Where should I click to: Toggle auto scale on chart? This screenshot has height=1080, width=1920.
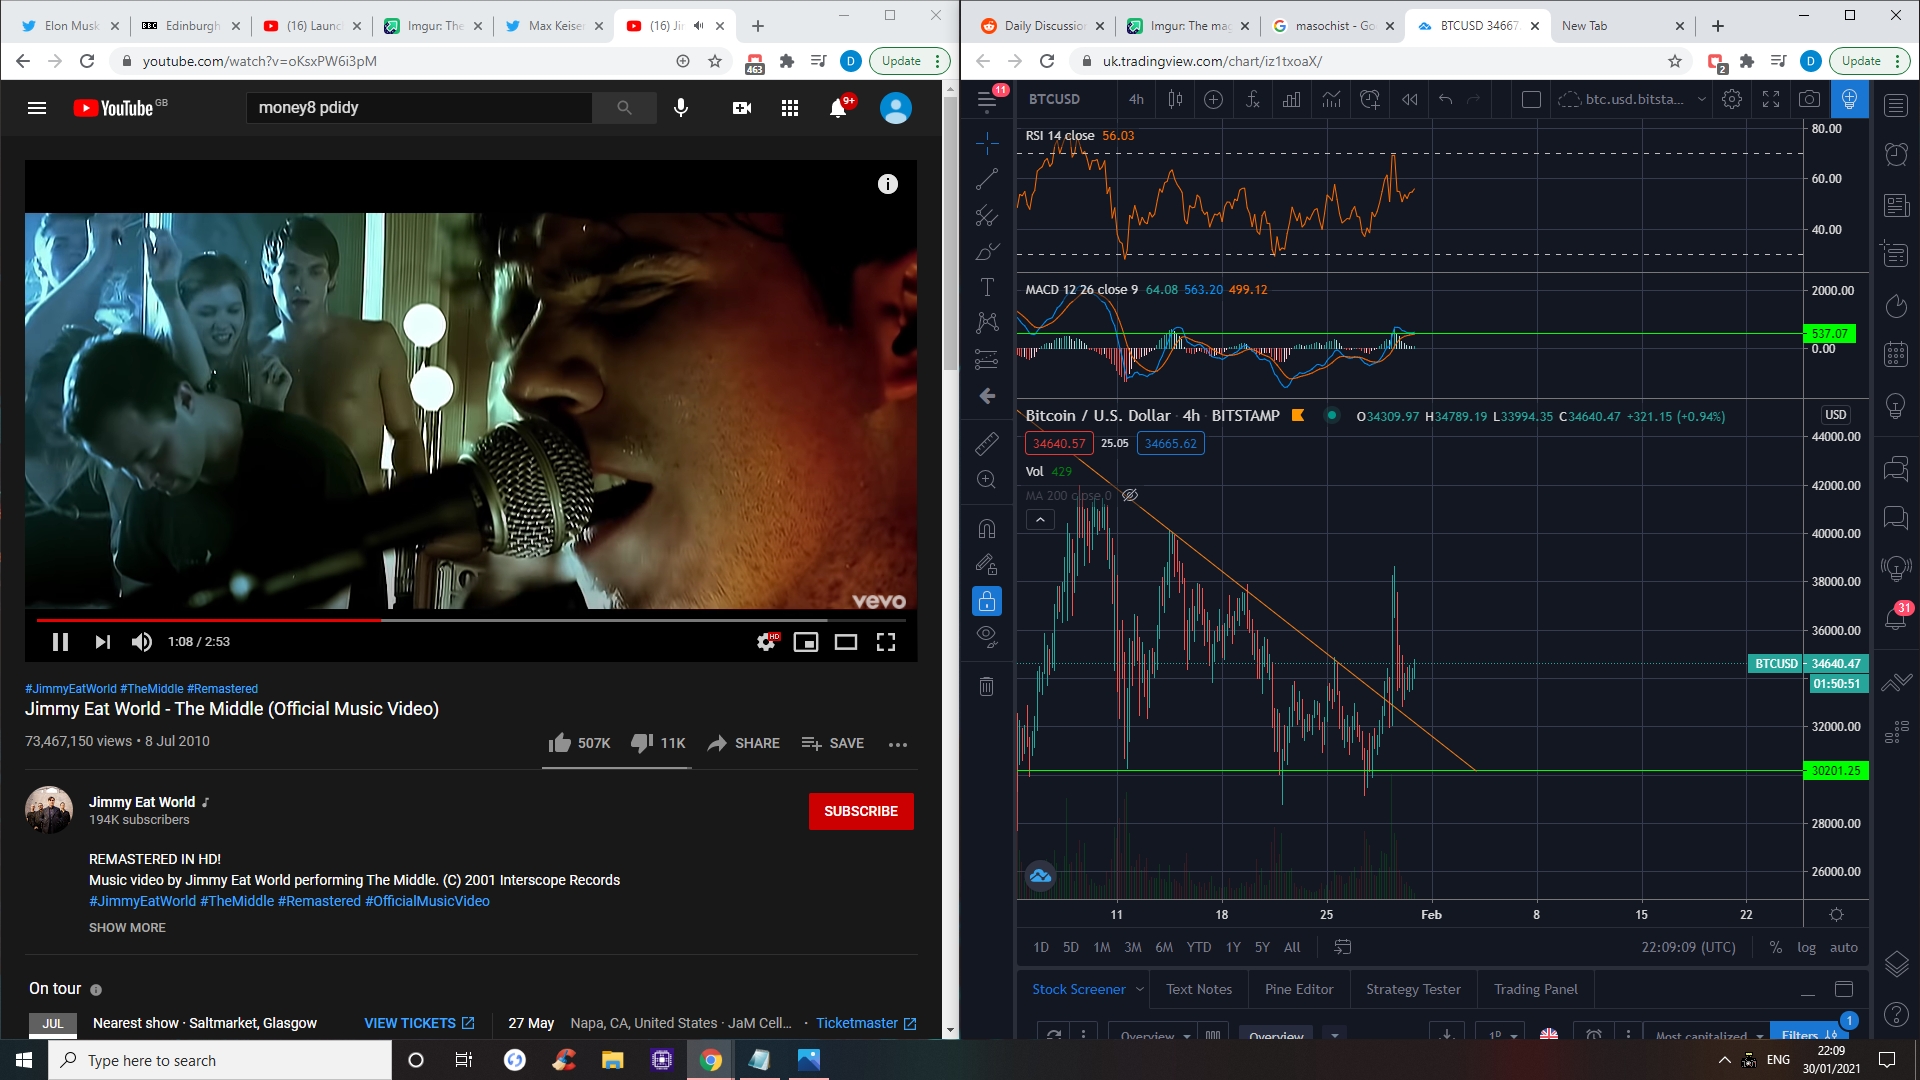click(x=1844, y=947)
